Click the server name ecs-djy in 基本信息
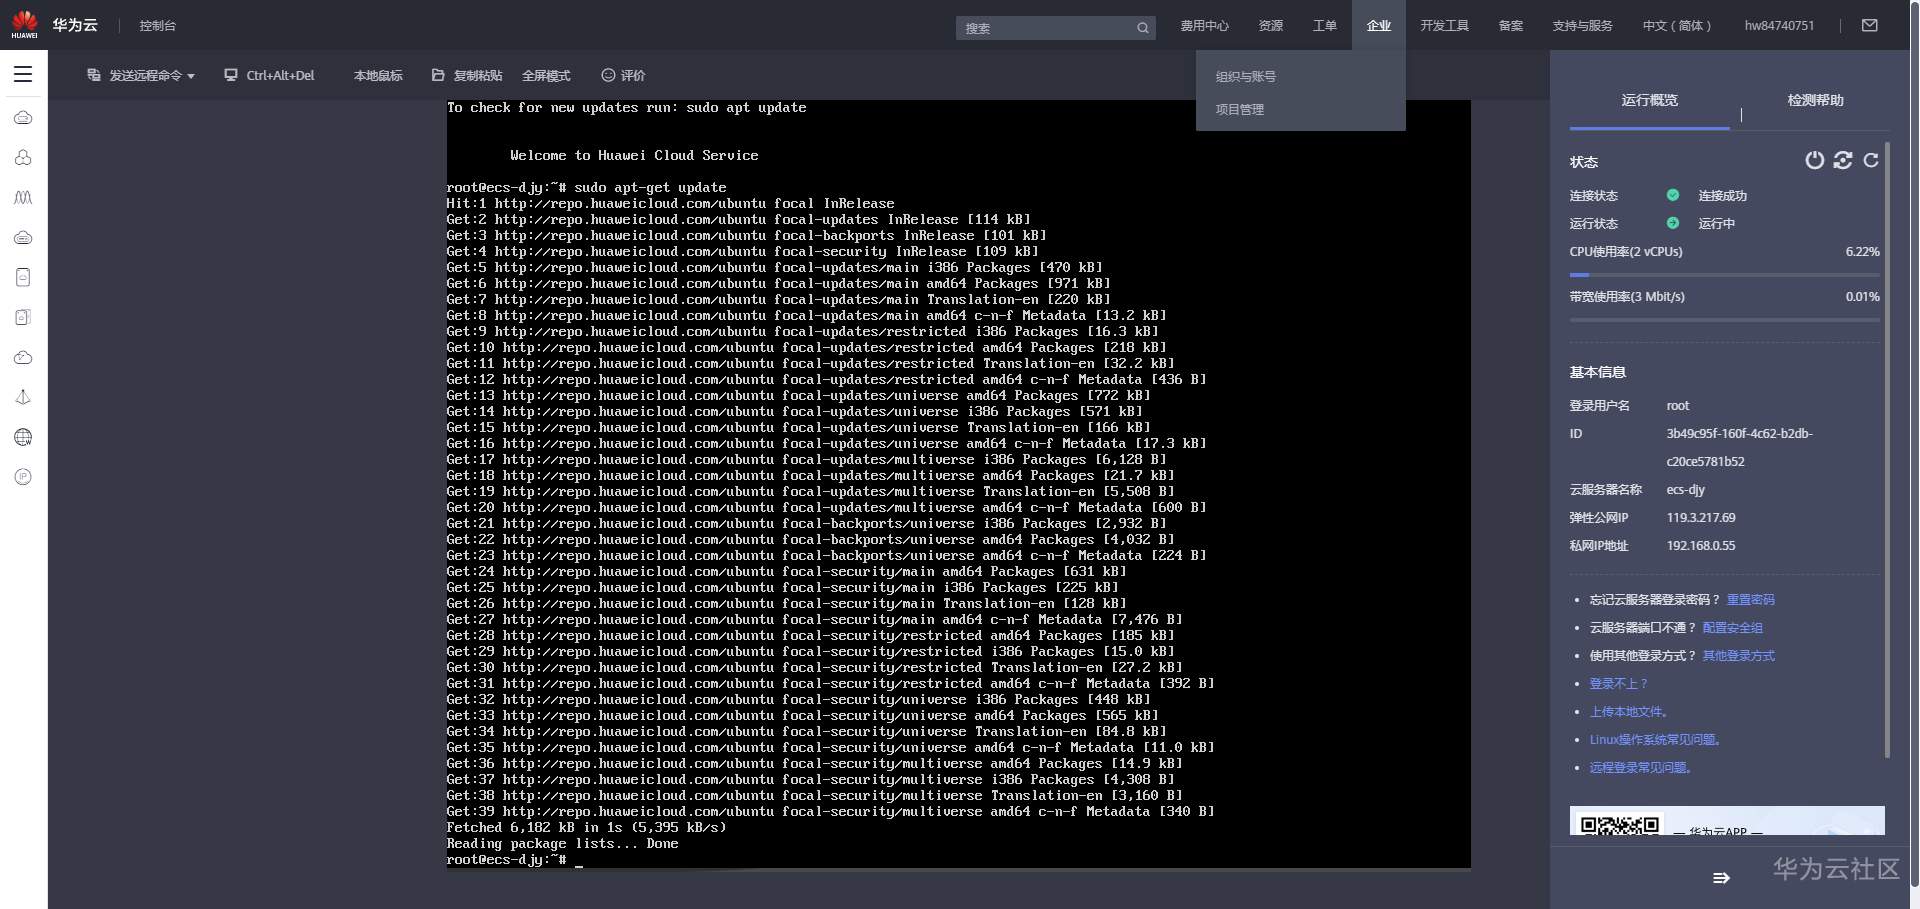The height and width of the screenshot is (909, 1920). (x=1686, y=490)
